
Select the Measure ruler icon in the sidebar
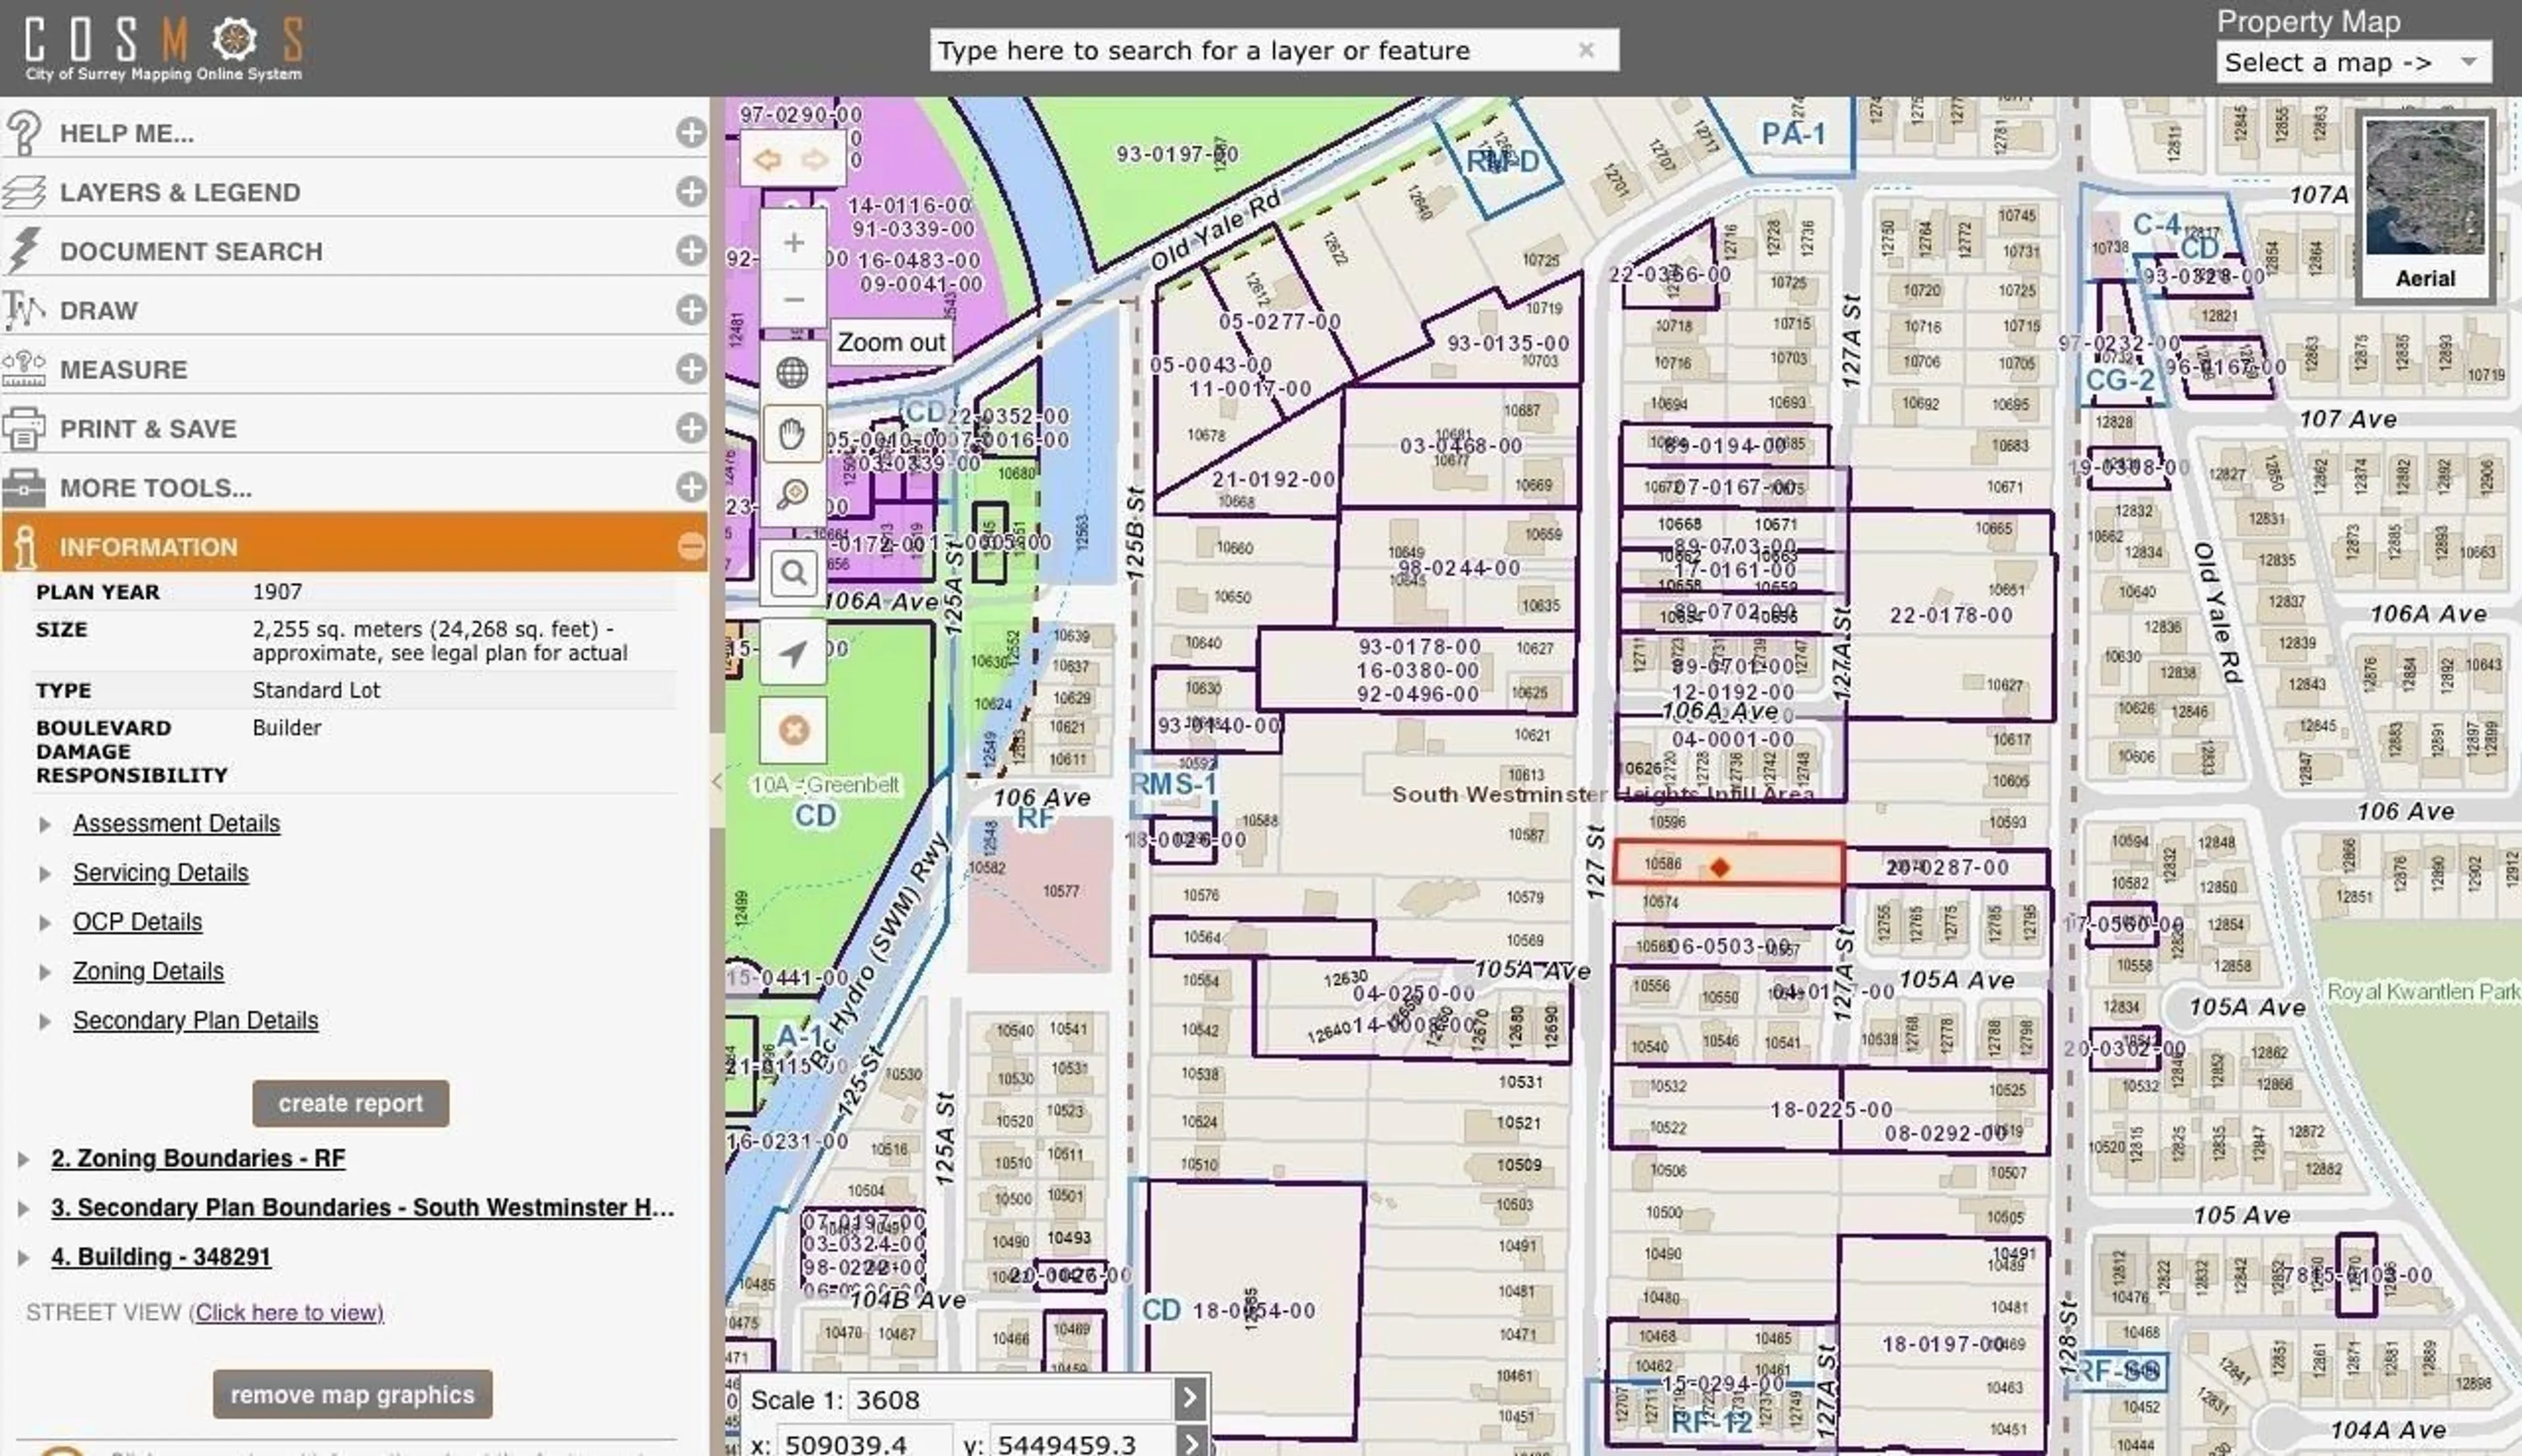(x=25, y=368)
